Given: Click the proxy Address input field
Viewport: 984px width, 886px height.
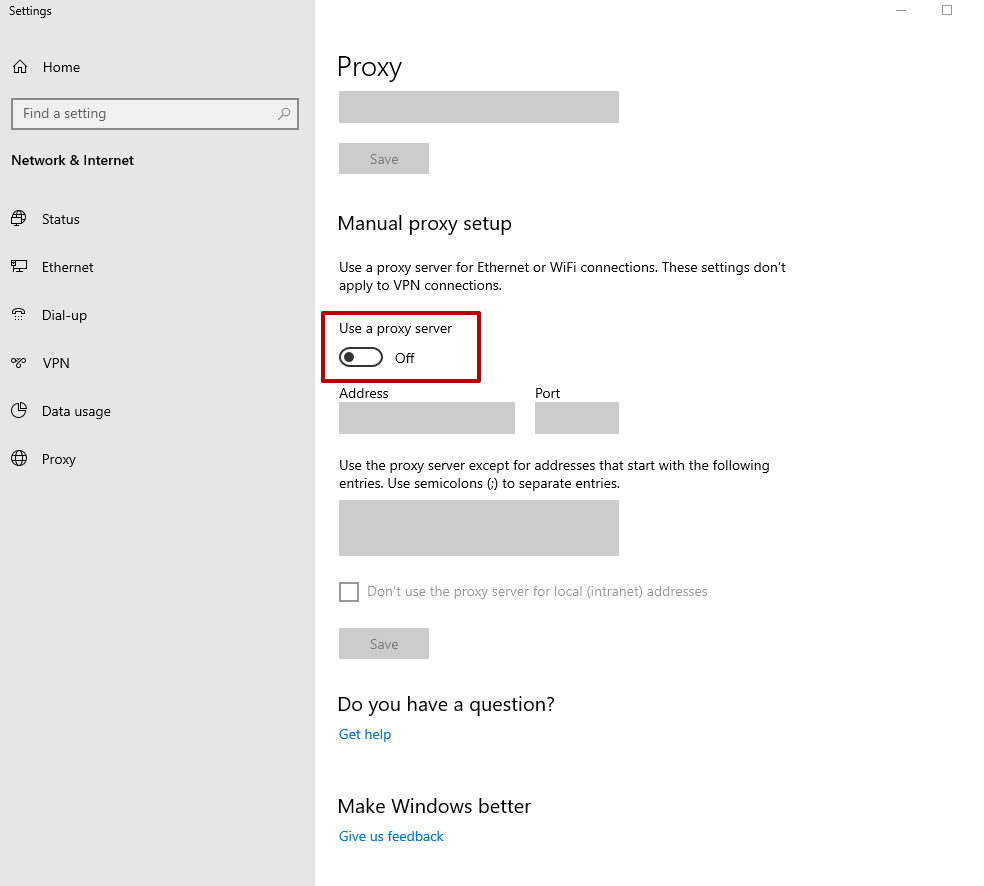Looking at the screenshot, I should coord(427,418).
